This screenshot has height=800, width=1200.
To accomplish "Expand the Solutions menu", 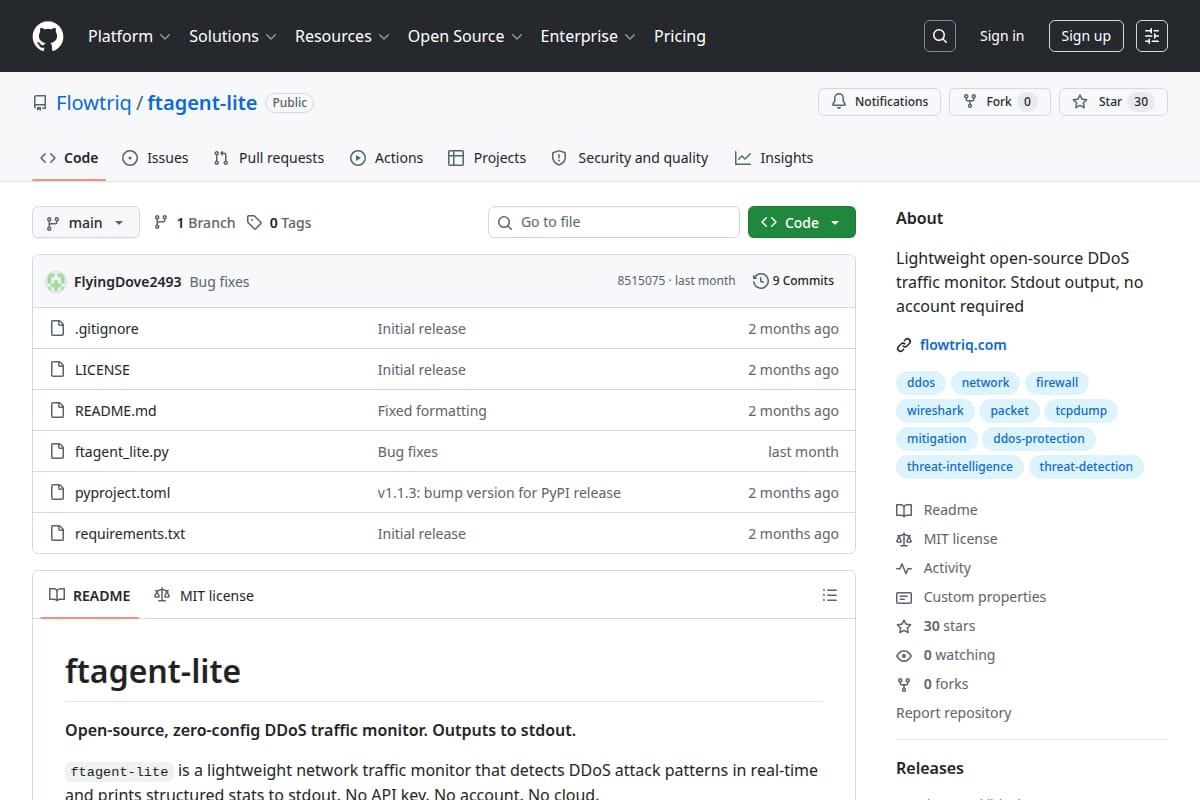I will click(x=231, y=36).
